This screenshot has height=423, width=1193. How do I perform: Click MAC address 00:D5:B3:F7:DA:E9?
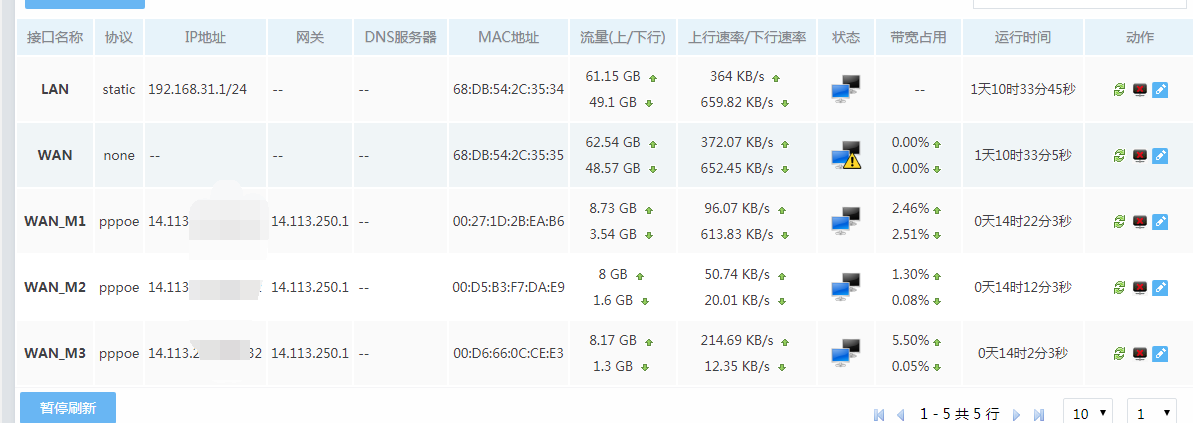[x=508, y=288]
